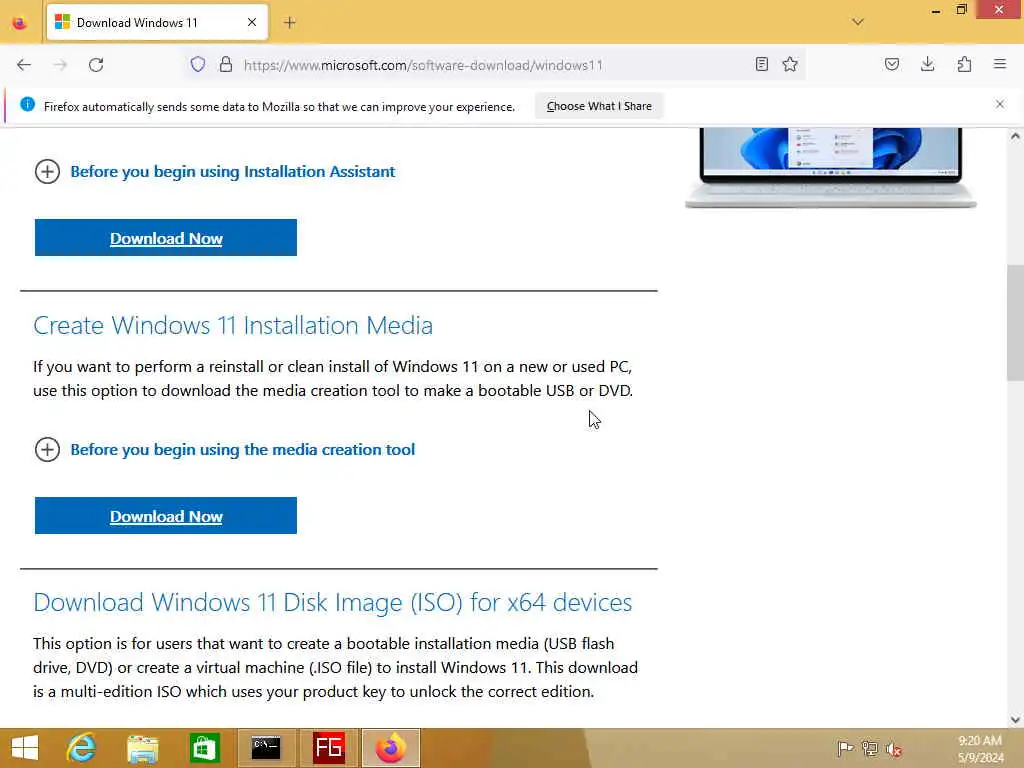Bookmark this page with star

click(x=790, y=64)
